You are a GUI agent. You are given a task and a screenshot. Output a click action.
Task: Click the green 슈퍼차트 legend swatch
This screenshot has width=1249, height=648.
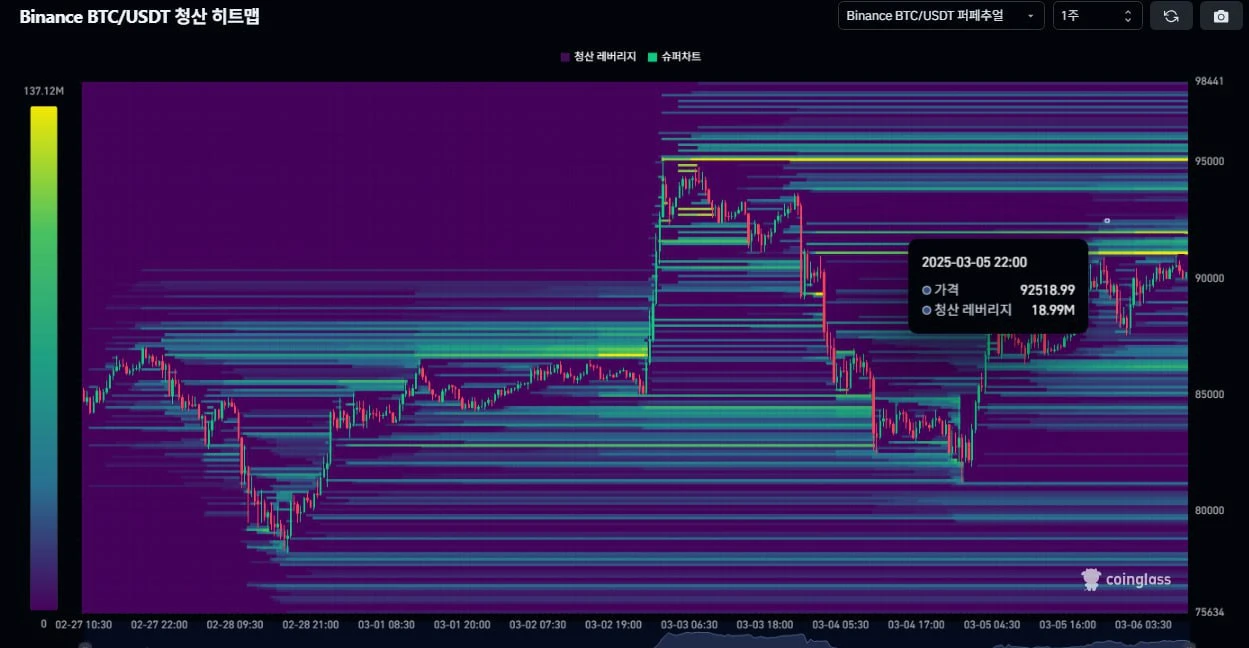pos(652,57)
